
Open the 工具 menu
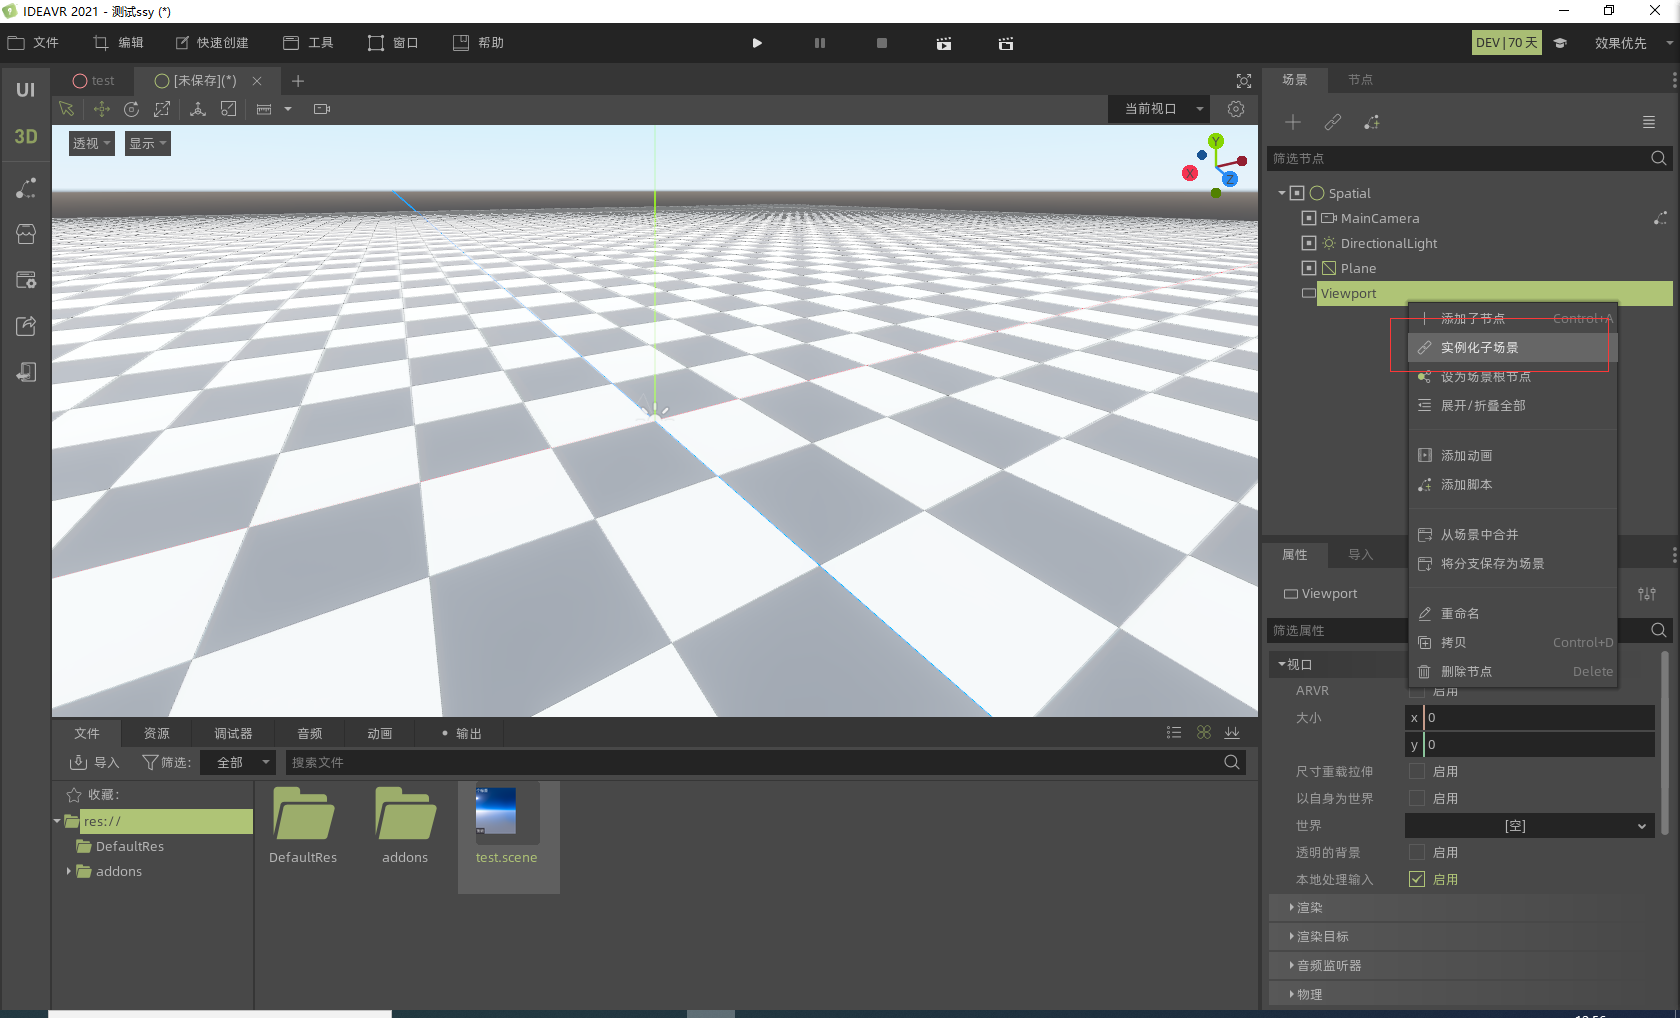308,43
